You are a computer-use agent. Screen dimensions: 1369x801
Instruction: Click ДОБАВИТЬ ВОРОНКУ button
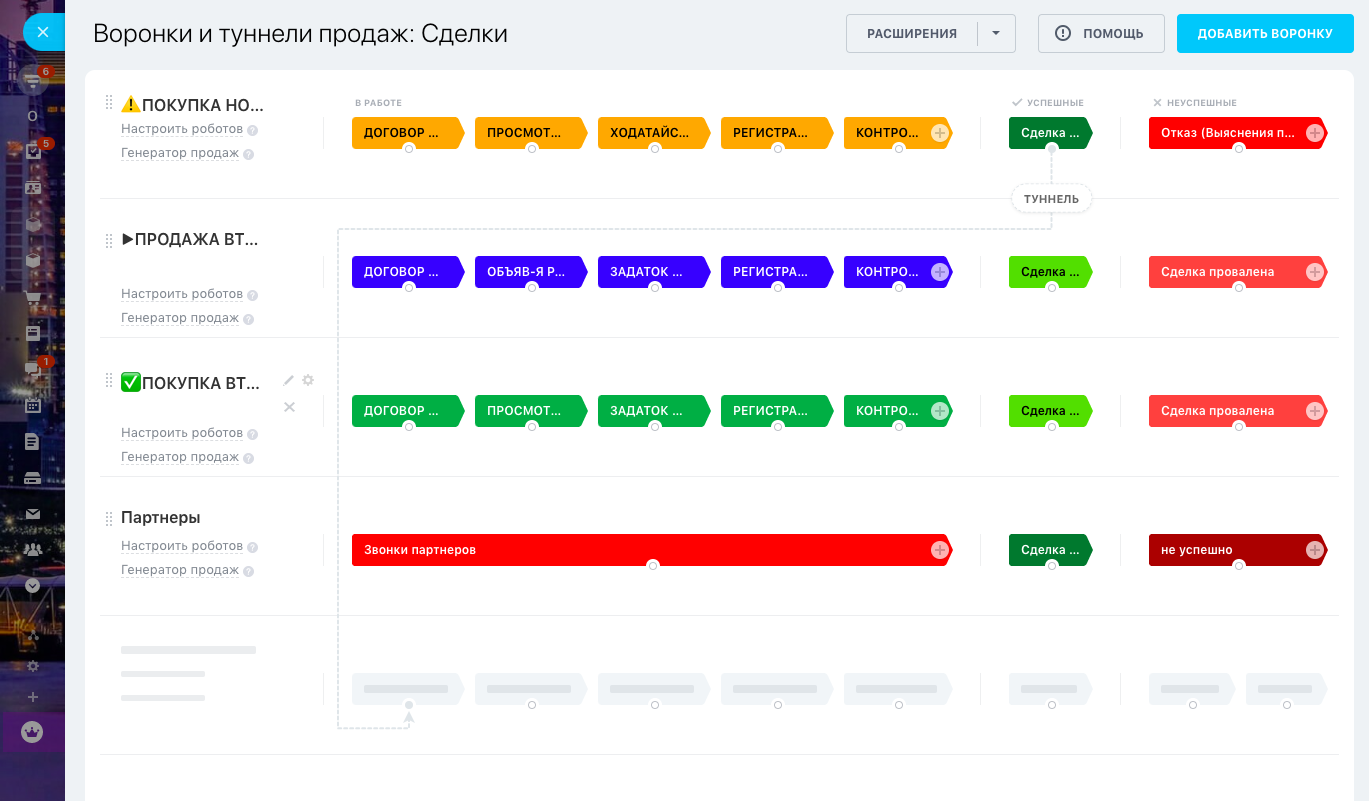tap(1264, 33)
